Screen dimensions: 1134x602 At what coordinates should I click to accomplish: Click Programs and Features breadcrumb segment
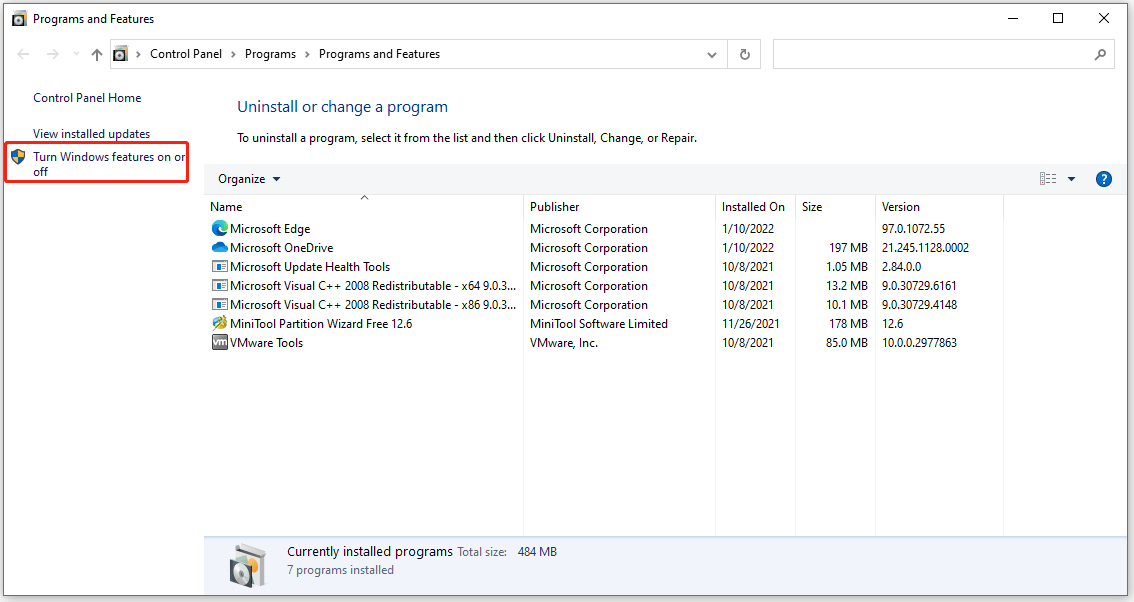[379, 54]
